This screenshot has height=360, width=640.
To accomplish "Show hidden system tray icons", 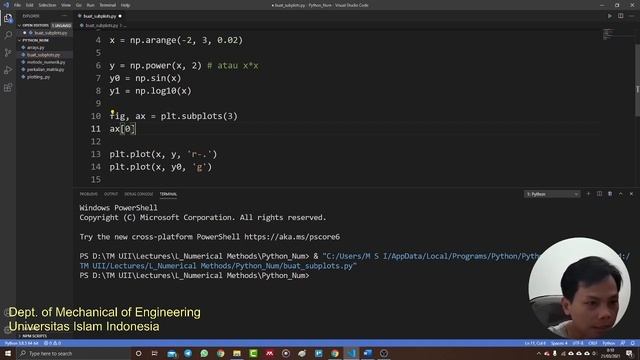I will click(x=538, y=353).
